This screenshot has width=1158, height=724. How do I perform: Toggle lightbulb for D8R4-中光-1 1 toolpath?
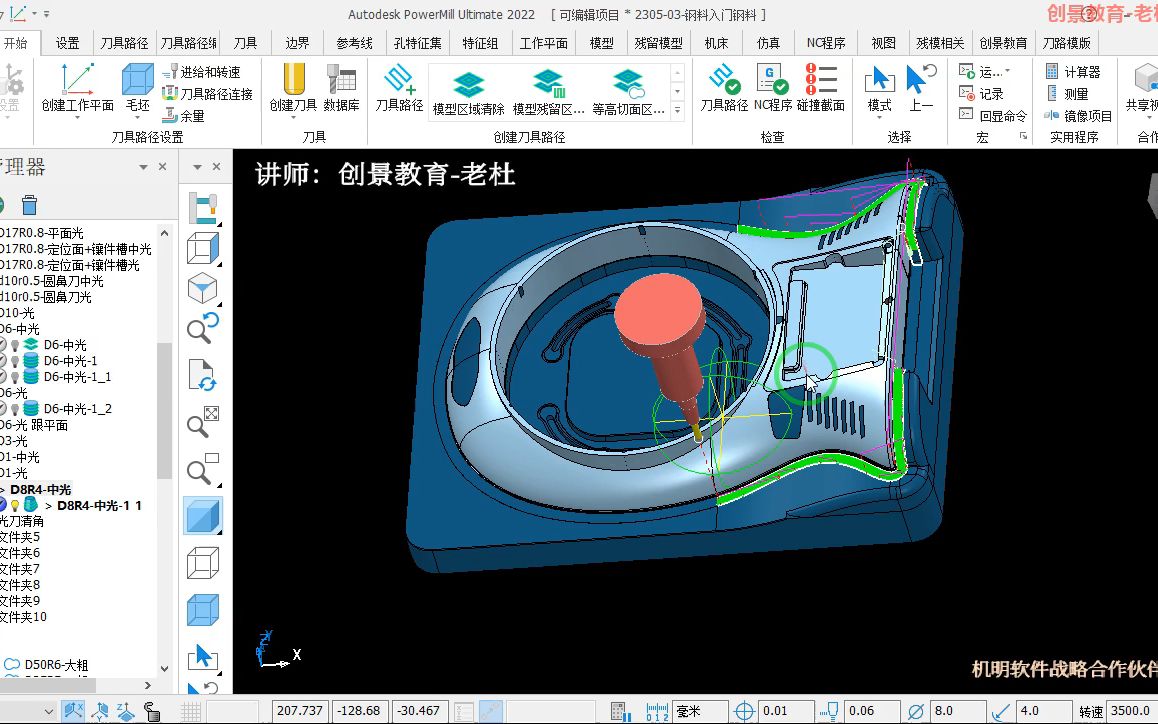tap(14, 505)
